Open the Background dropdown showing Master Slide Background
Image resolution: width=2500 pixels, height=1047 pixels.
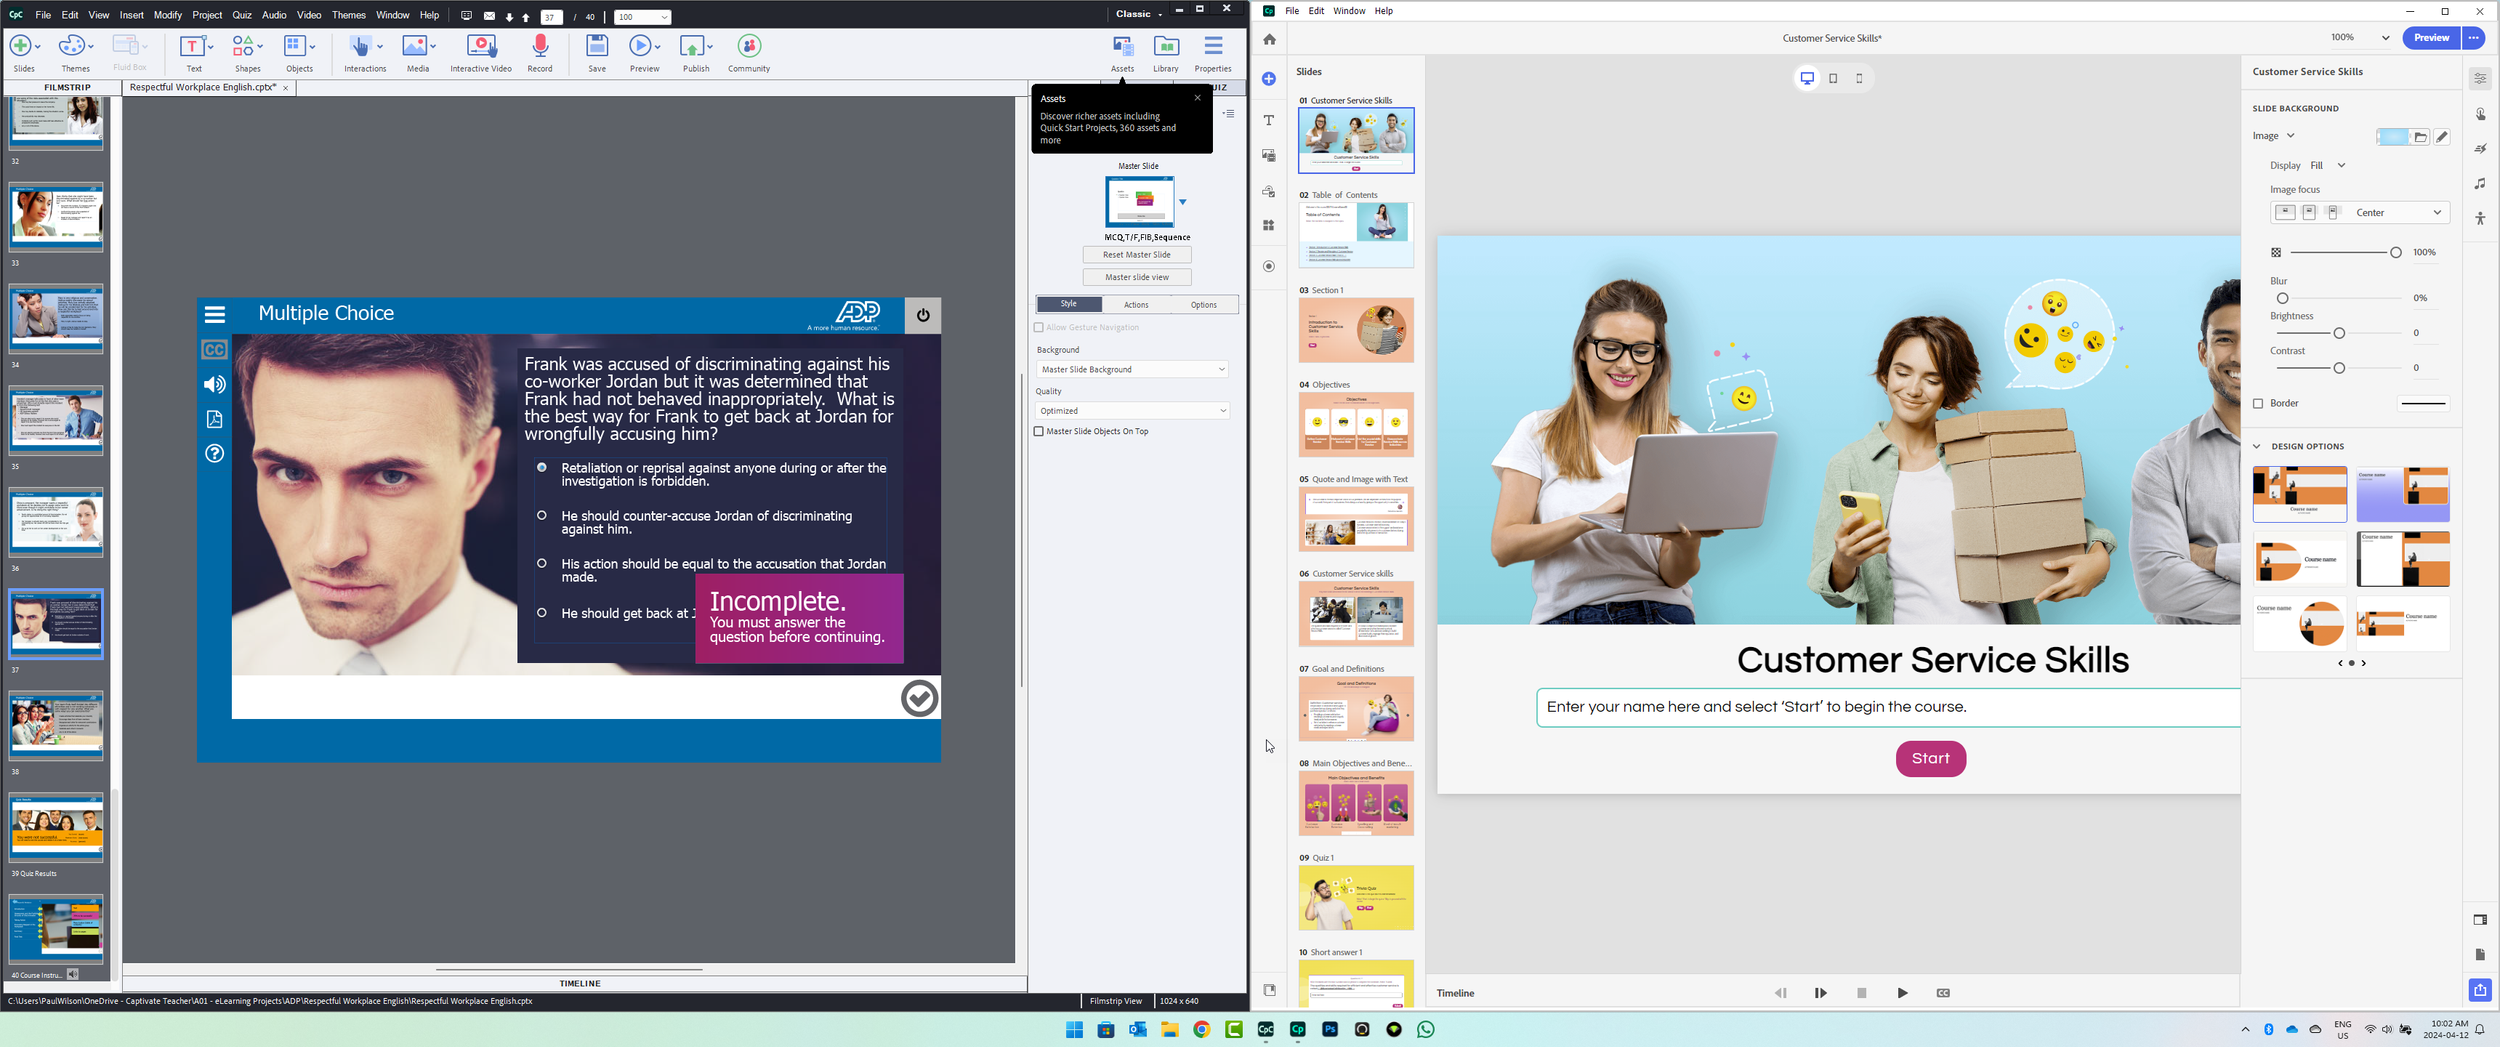pyautogui.click(x=1132, y=370)
